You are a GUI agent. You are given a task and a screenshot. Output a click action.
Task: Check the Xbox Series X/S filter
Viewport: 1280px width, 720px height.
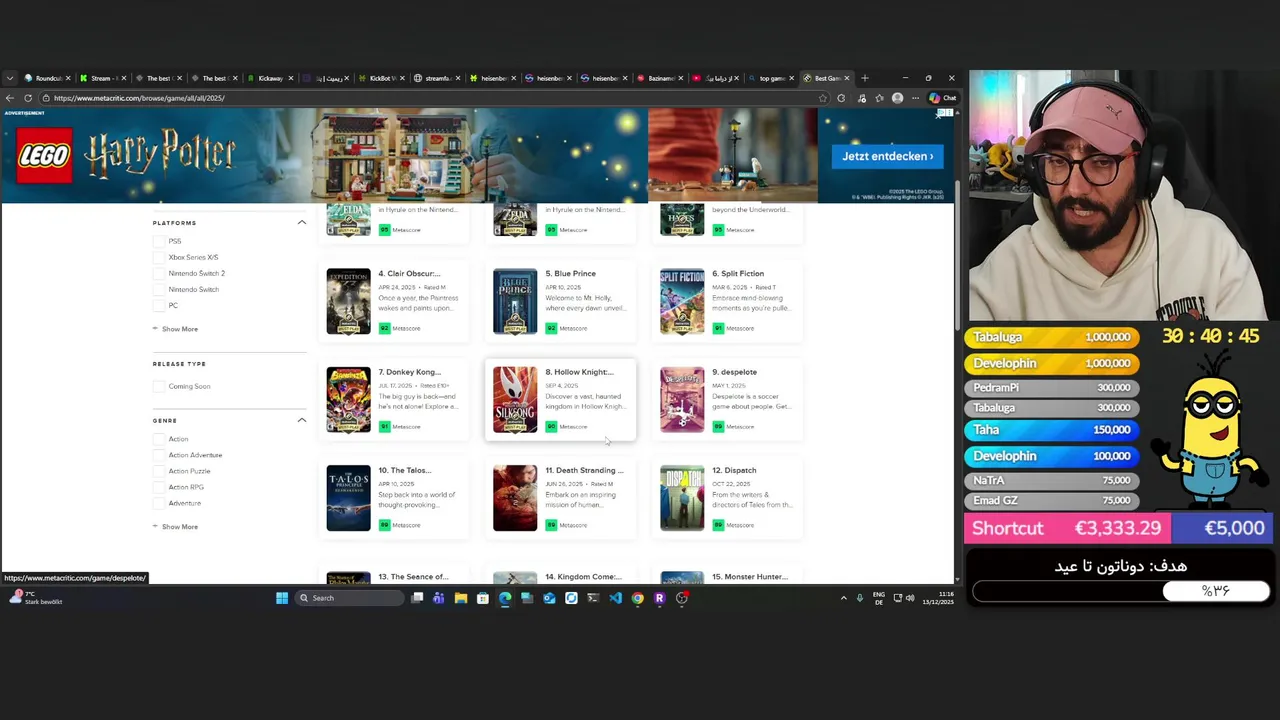pos(158,257)
